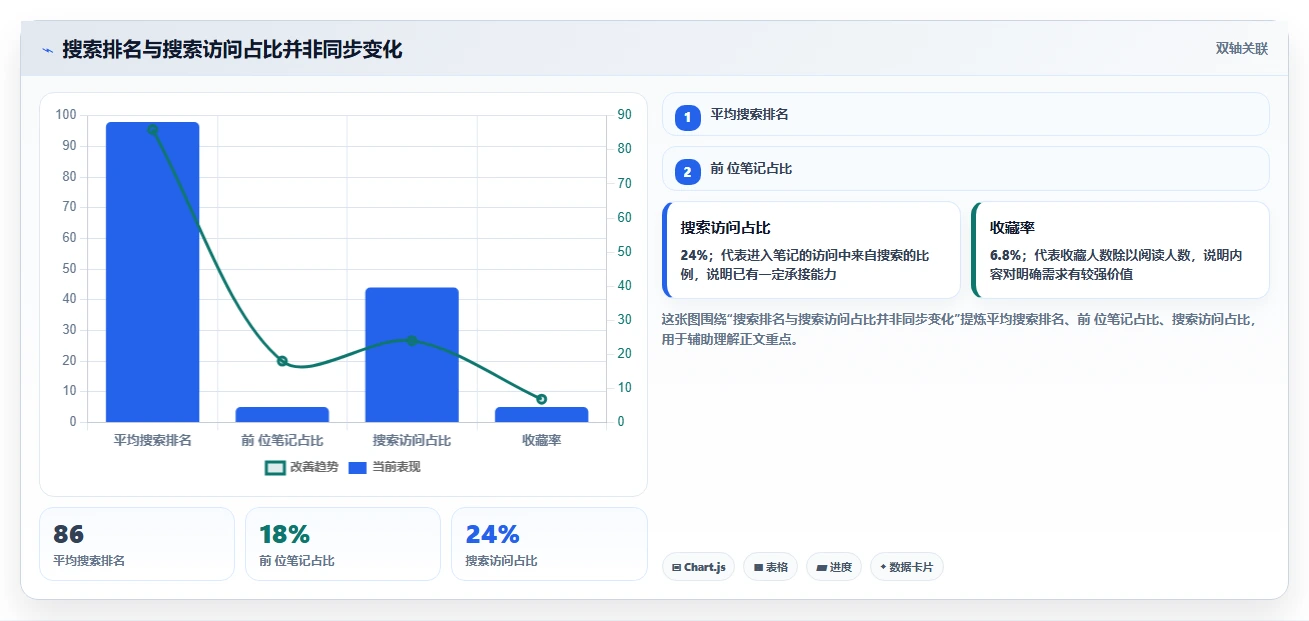Click x-axis label 收藏率
The height and width of the screenshot is (621, 1309).
[x=541, y=440]
